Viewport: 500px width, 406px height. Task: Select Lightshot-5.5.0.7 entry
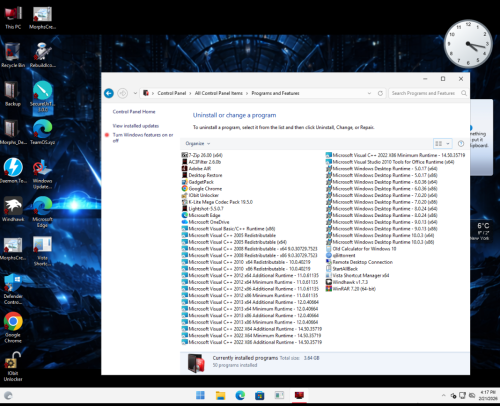point(203,209)
